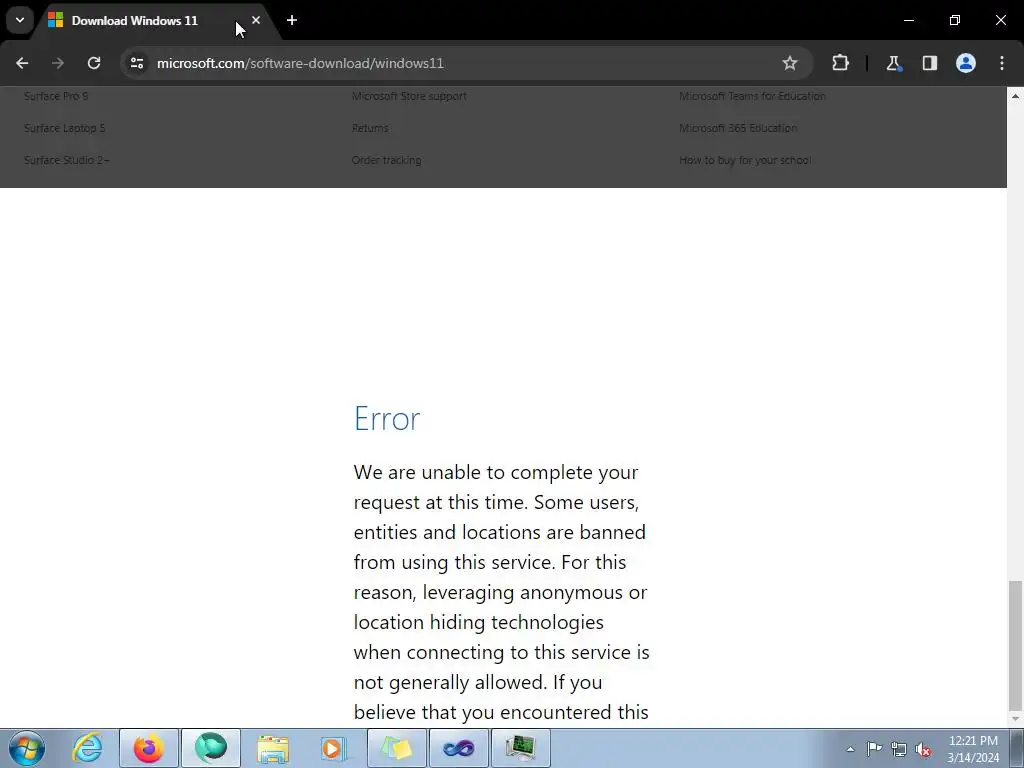The image size is (1024, 768).
Task: View site information icon in address bar
Action: 137,63
